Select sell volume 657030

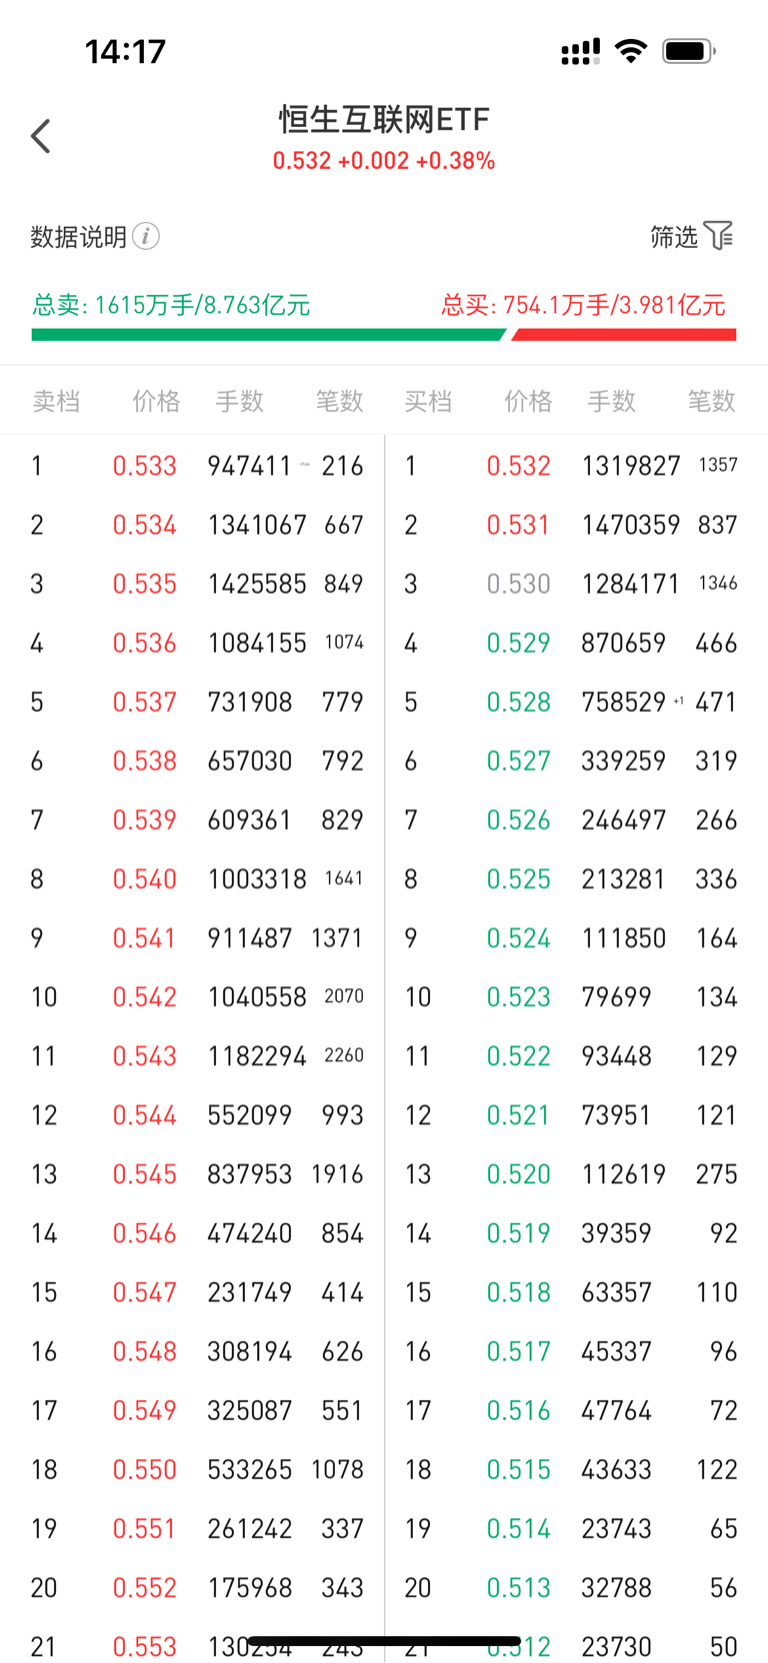click(x=250, y=761)
